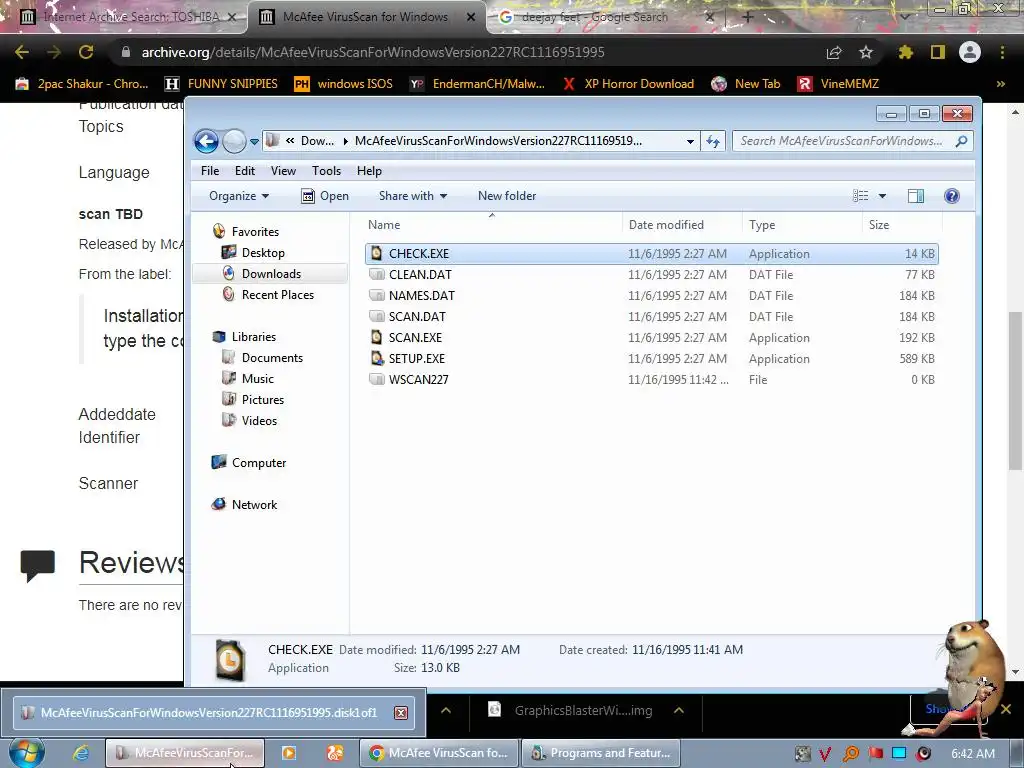Select Computer in navigation pane

coord(249,463)
